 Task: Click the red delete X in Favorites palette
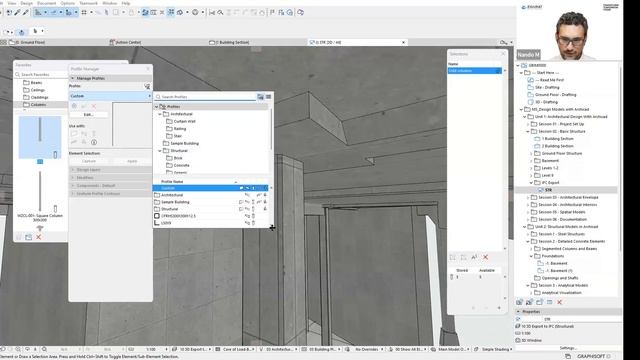point(39,237)
